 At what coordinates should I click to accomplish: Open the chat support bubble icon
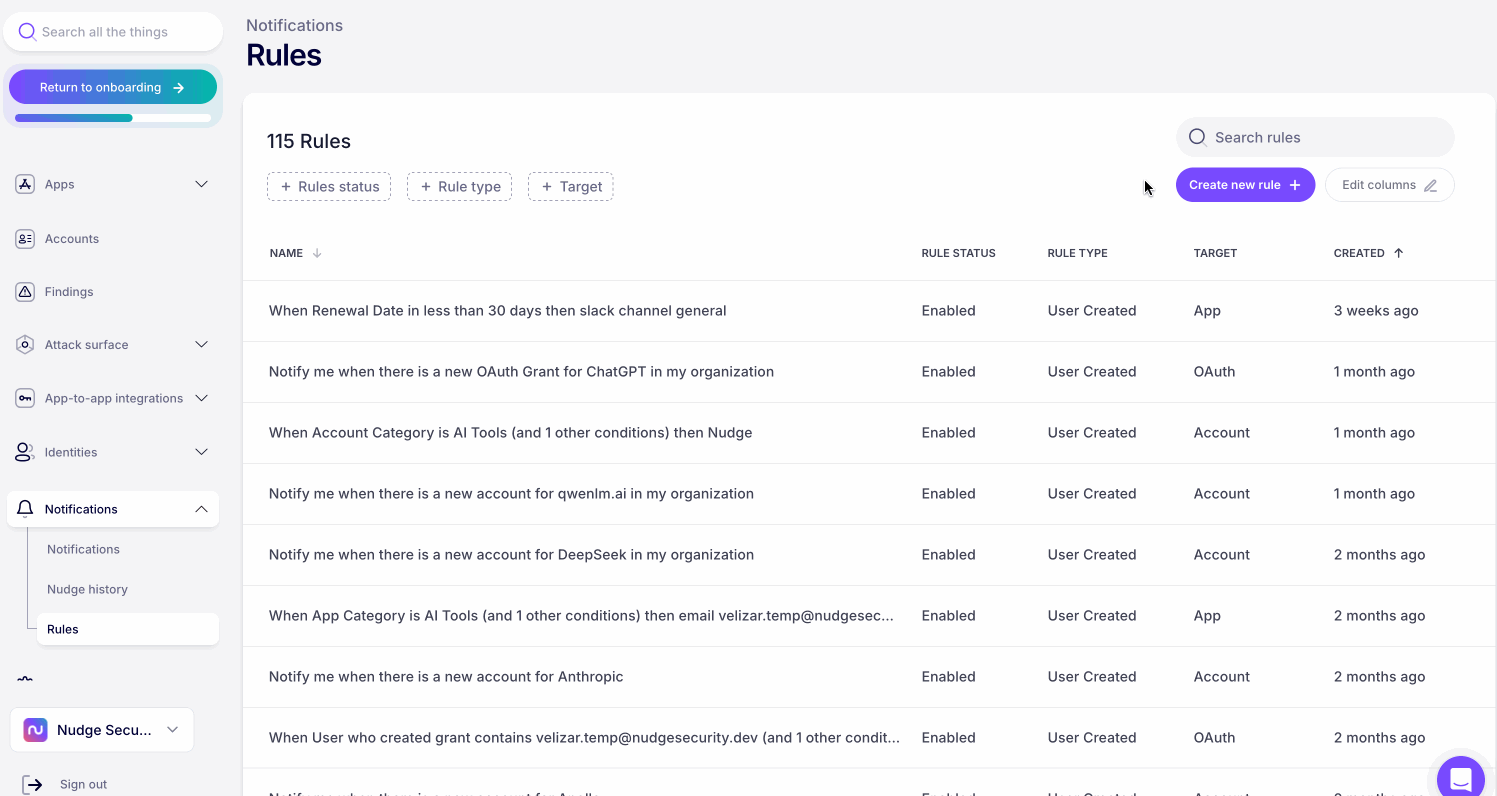(1460, 779)
